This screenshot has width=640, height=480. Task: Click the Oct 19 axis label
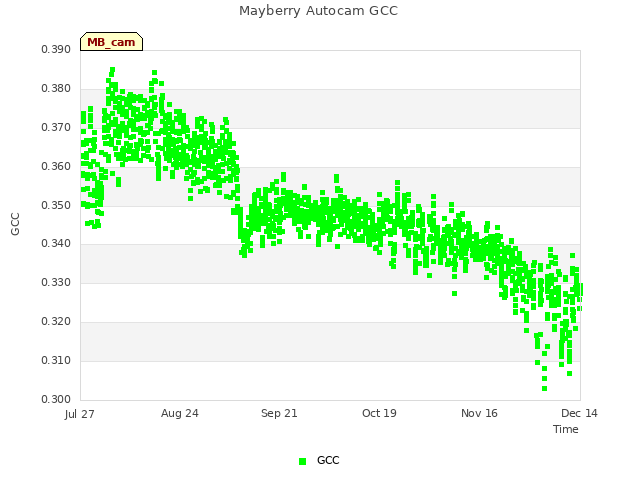[x=379, y=413]
